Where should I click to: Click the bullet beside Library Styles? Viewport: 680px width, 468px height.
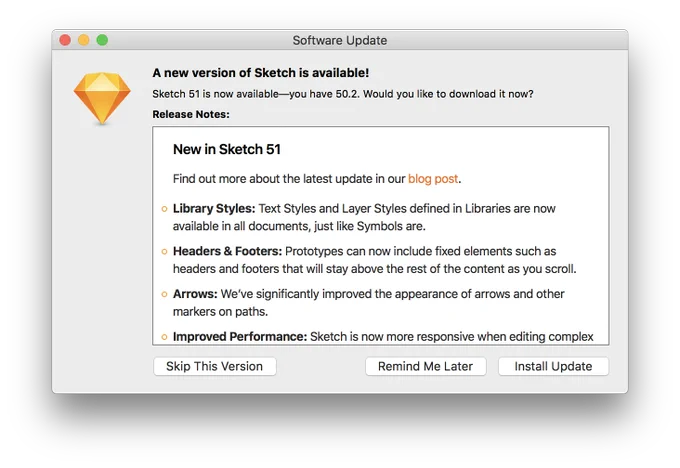pyautogui.click(x=164, y=209)
